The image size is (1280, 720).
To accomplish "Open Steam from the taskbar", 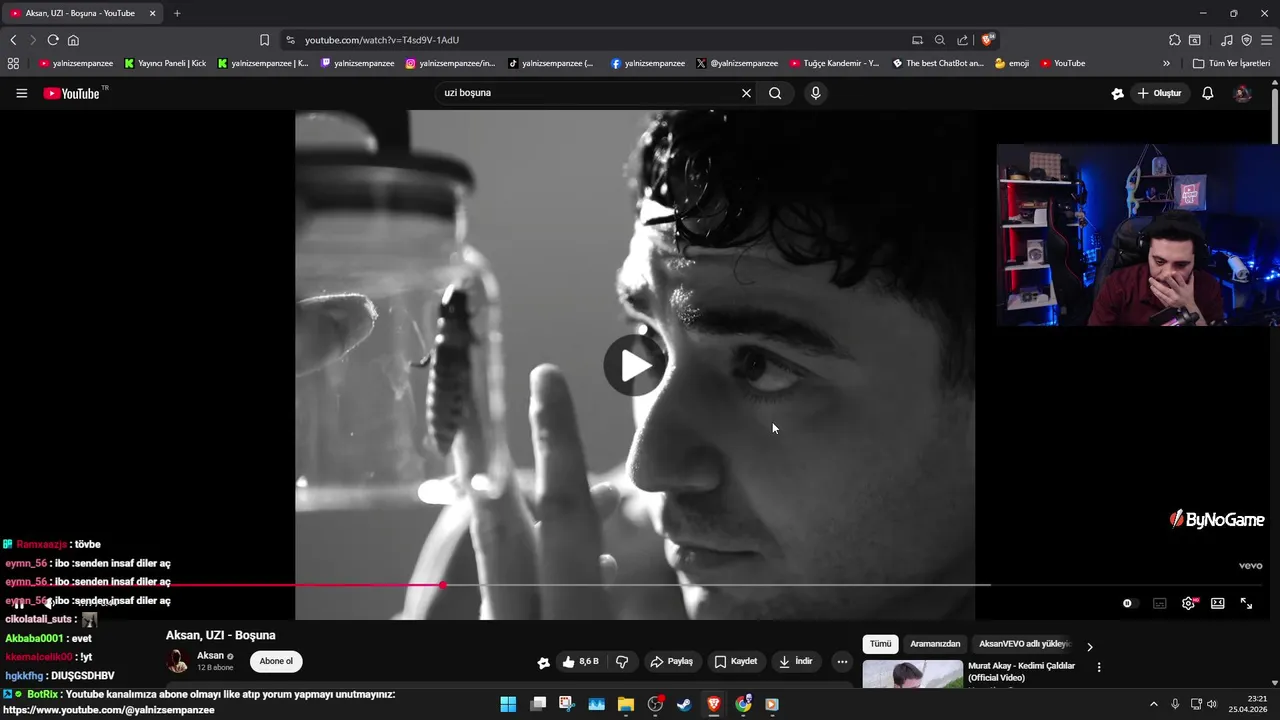I will (684, 704).
